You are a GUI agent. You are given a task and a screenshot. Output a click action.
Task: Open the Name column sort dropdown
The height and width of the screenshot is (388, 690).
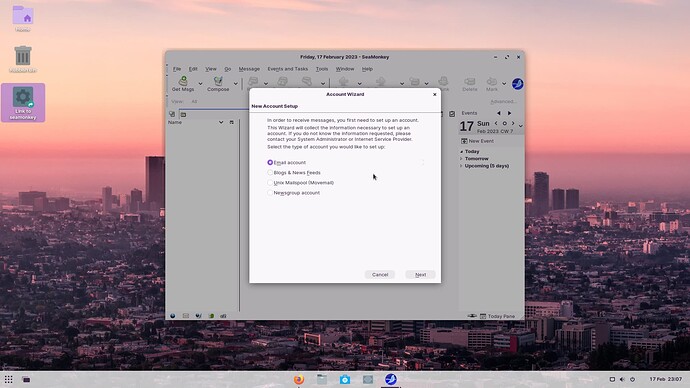click(x=221, y=122)
